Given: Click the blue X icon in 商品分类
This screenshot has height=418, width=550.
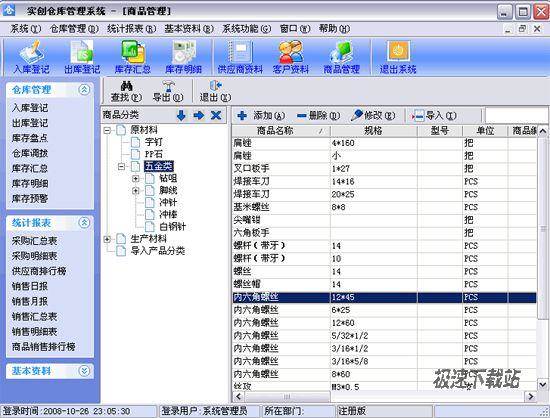Looking at the screenshot, I should click(x=216, y=115).
